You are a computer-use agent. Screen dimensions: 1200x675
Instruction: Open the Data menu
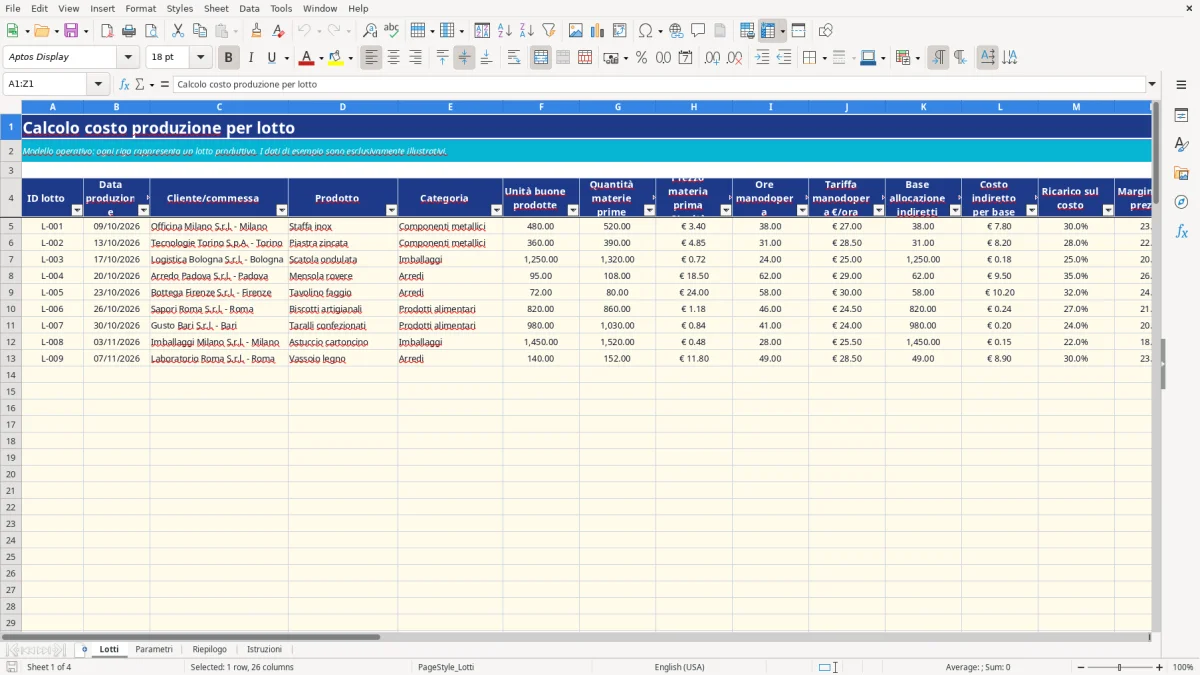(249, 8)
